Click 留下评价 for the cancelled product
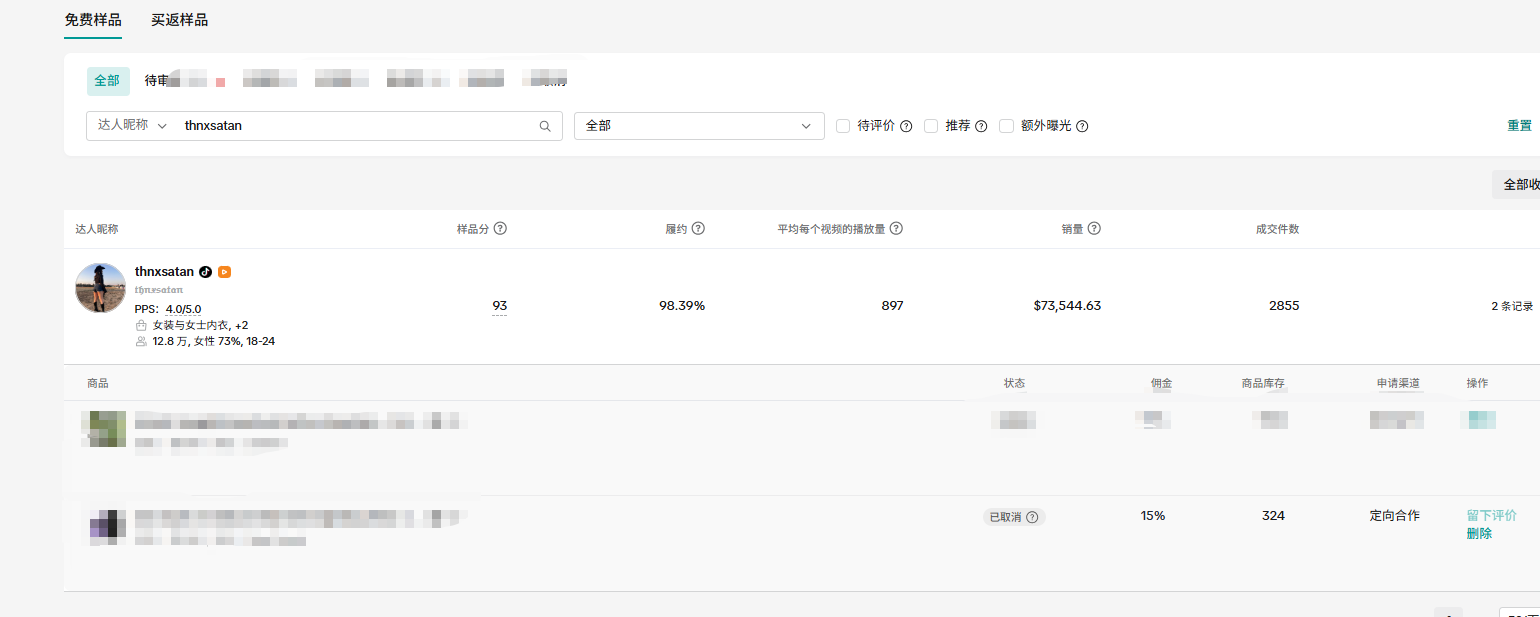 [x=1491, y=516]
